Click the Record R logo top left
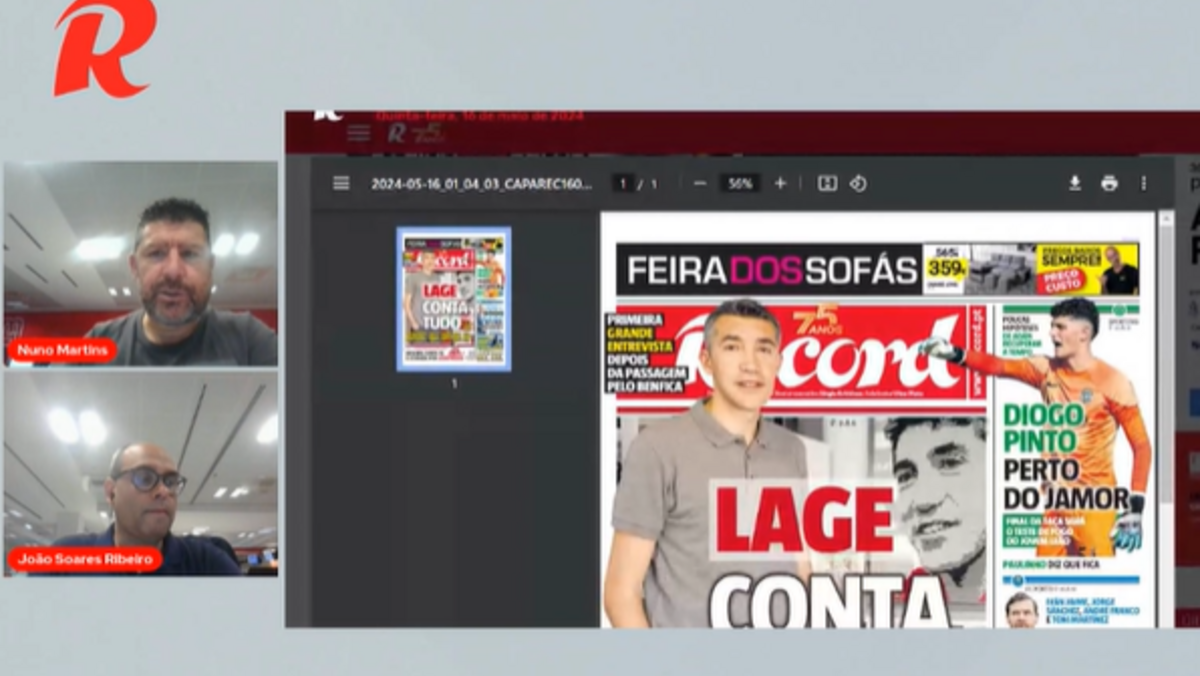Viewport: 1200px width, 676px height. (104, 46)
